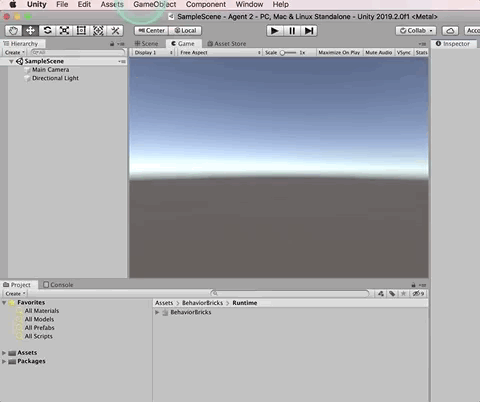The height and width of the screenshot is (402, 480).
Task: Select Main Camera object
Action: pyautogui.click(x=50, y=70)
